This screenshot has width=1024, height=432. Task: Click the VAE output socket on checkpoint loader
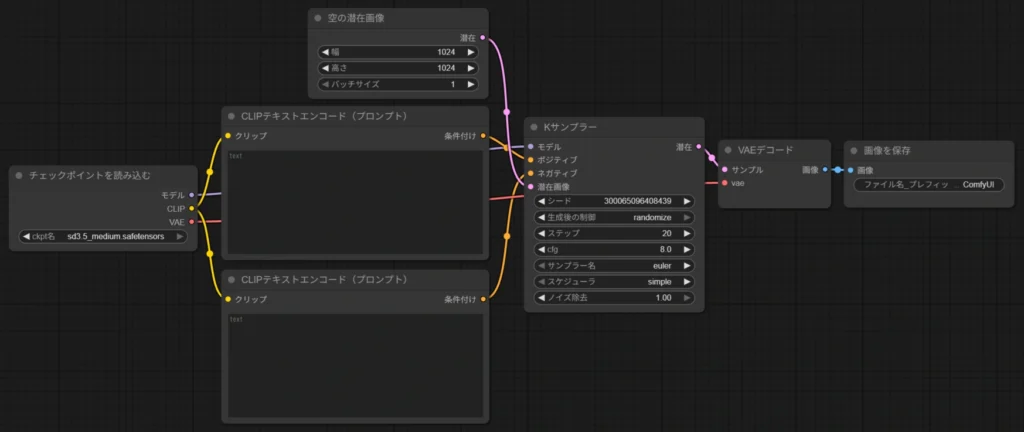[x=191, y=223]
